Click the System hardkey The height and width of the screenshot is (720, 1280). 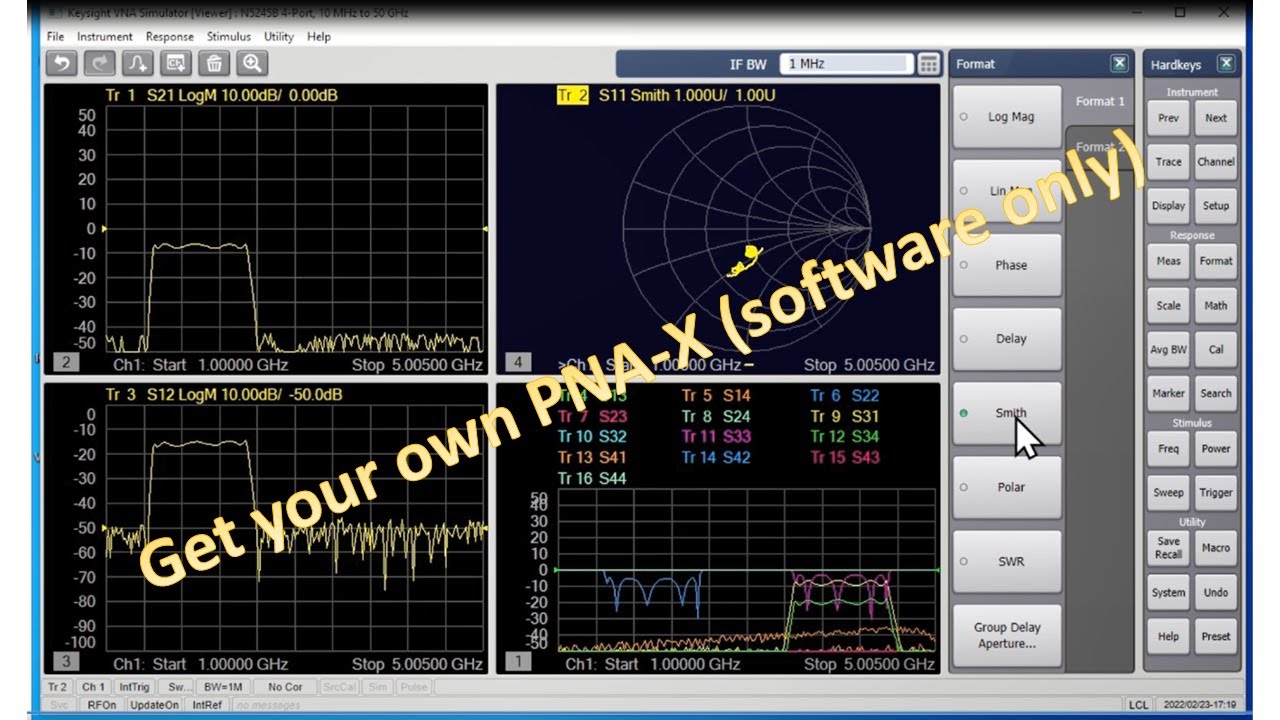1168,593
